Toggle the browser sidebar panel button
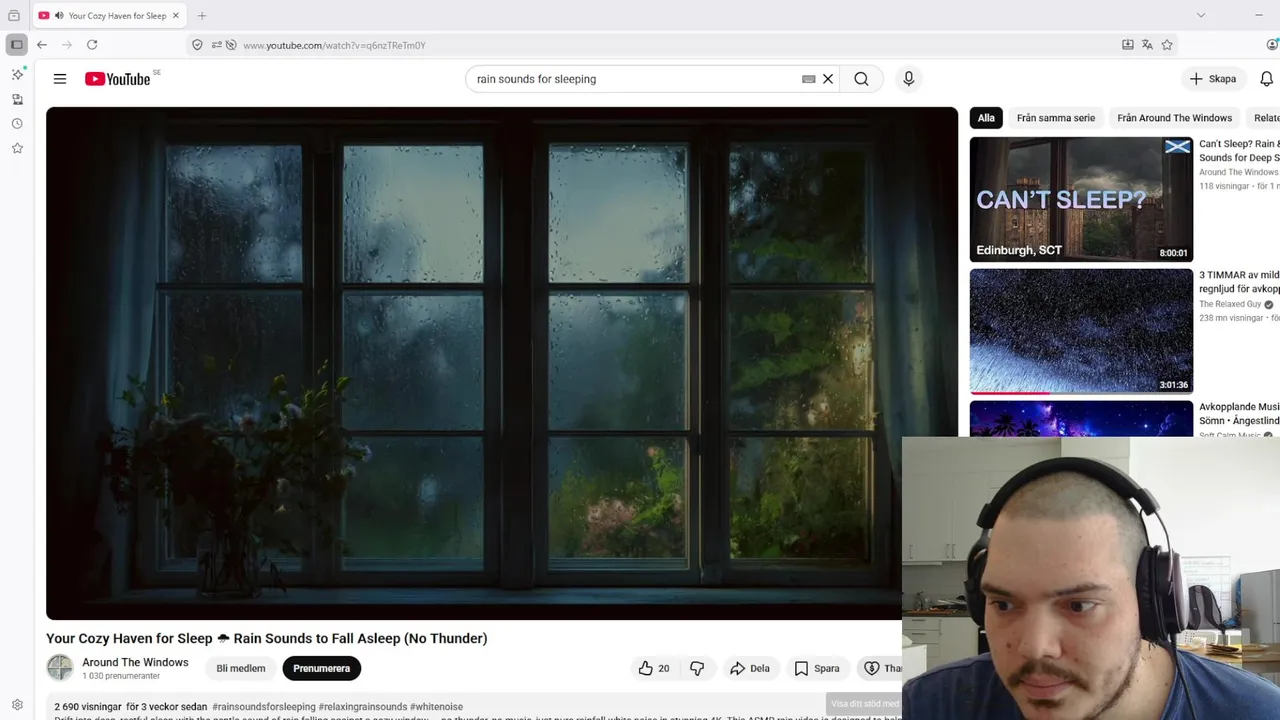This screenshot has width=1280, height=720. [16, 45]
